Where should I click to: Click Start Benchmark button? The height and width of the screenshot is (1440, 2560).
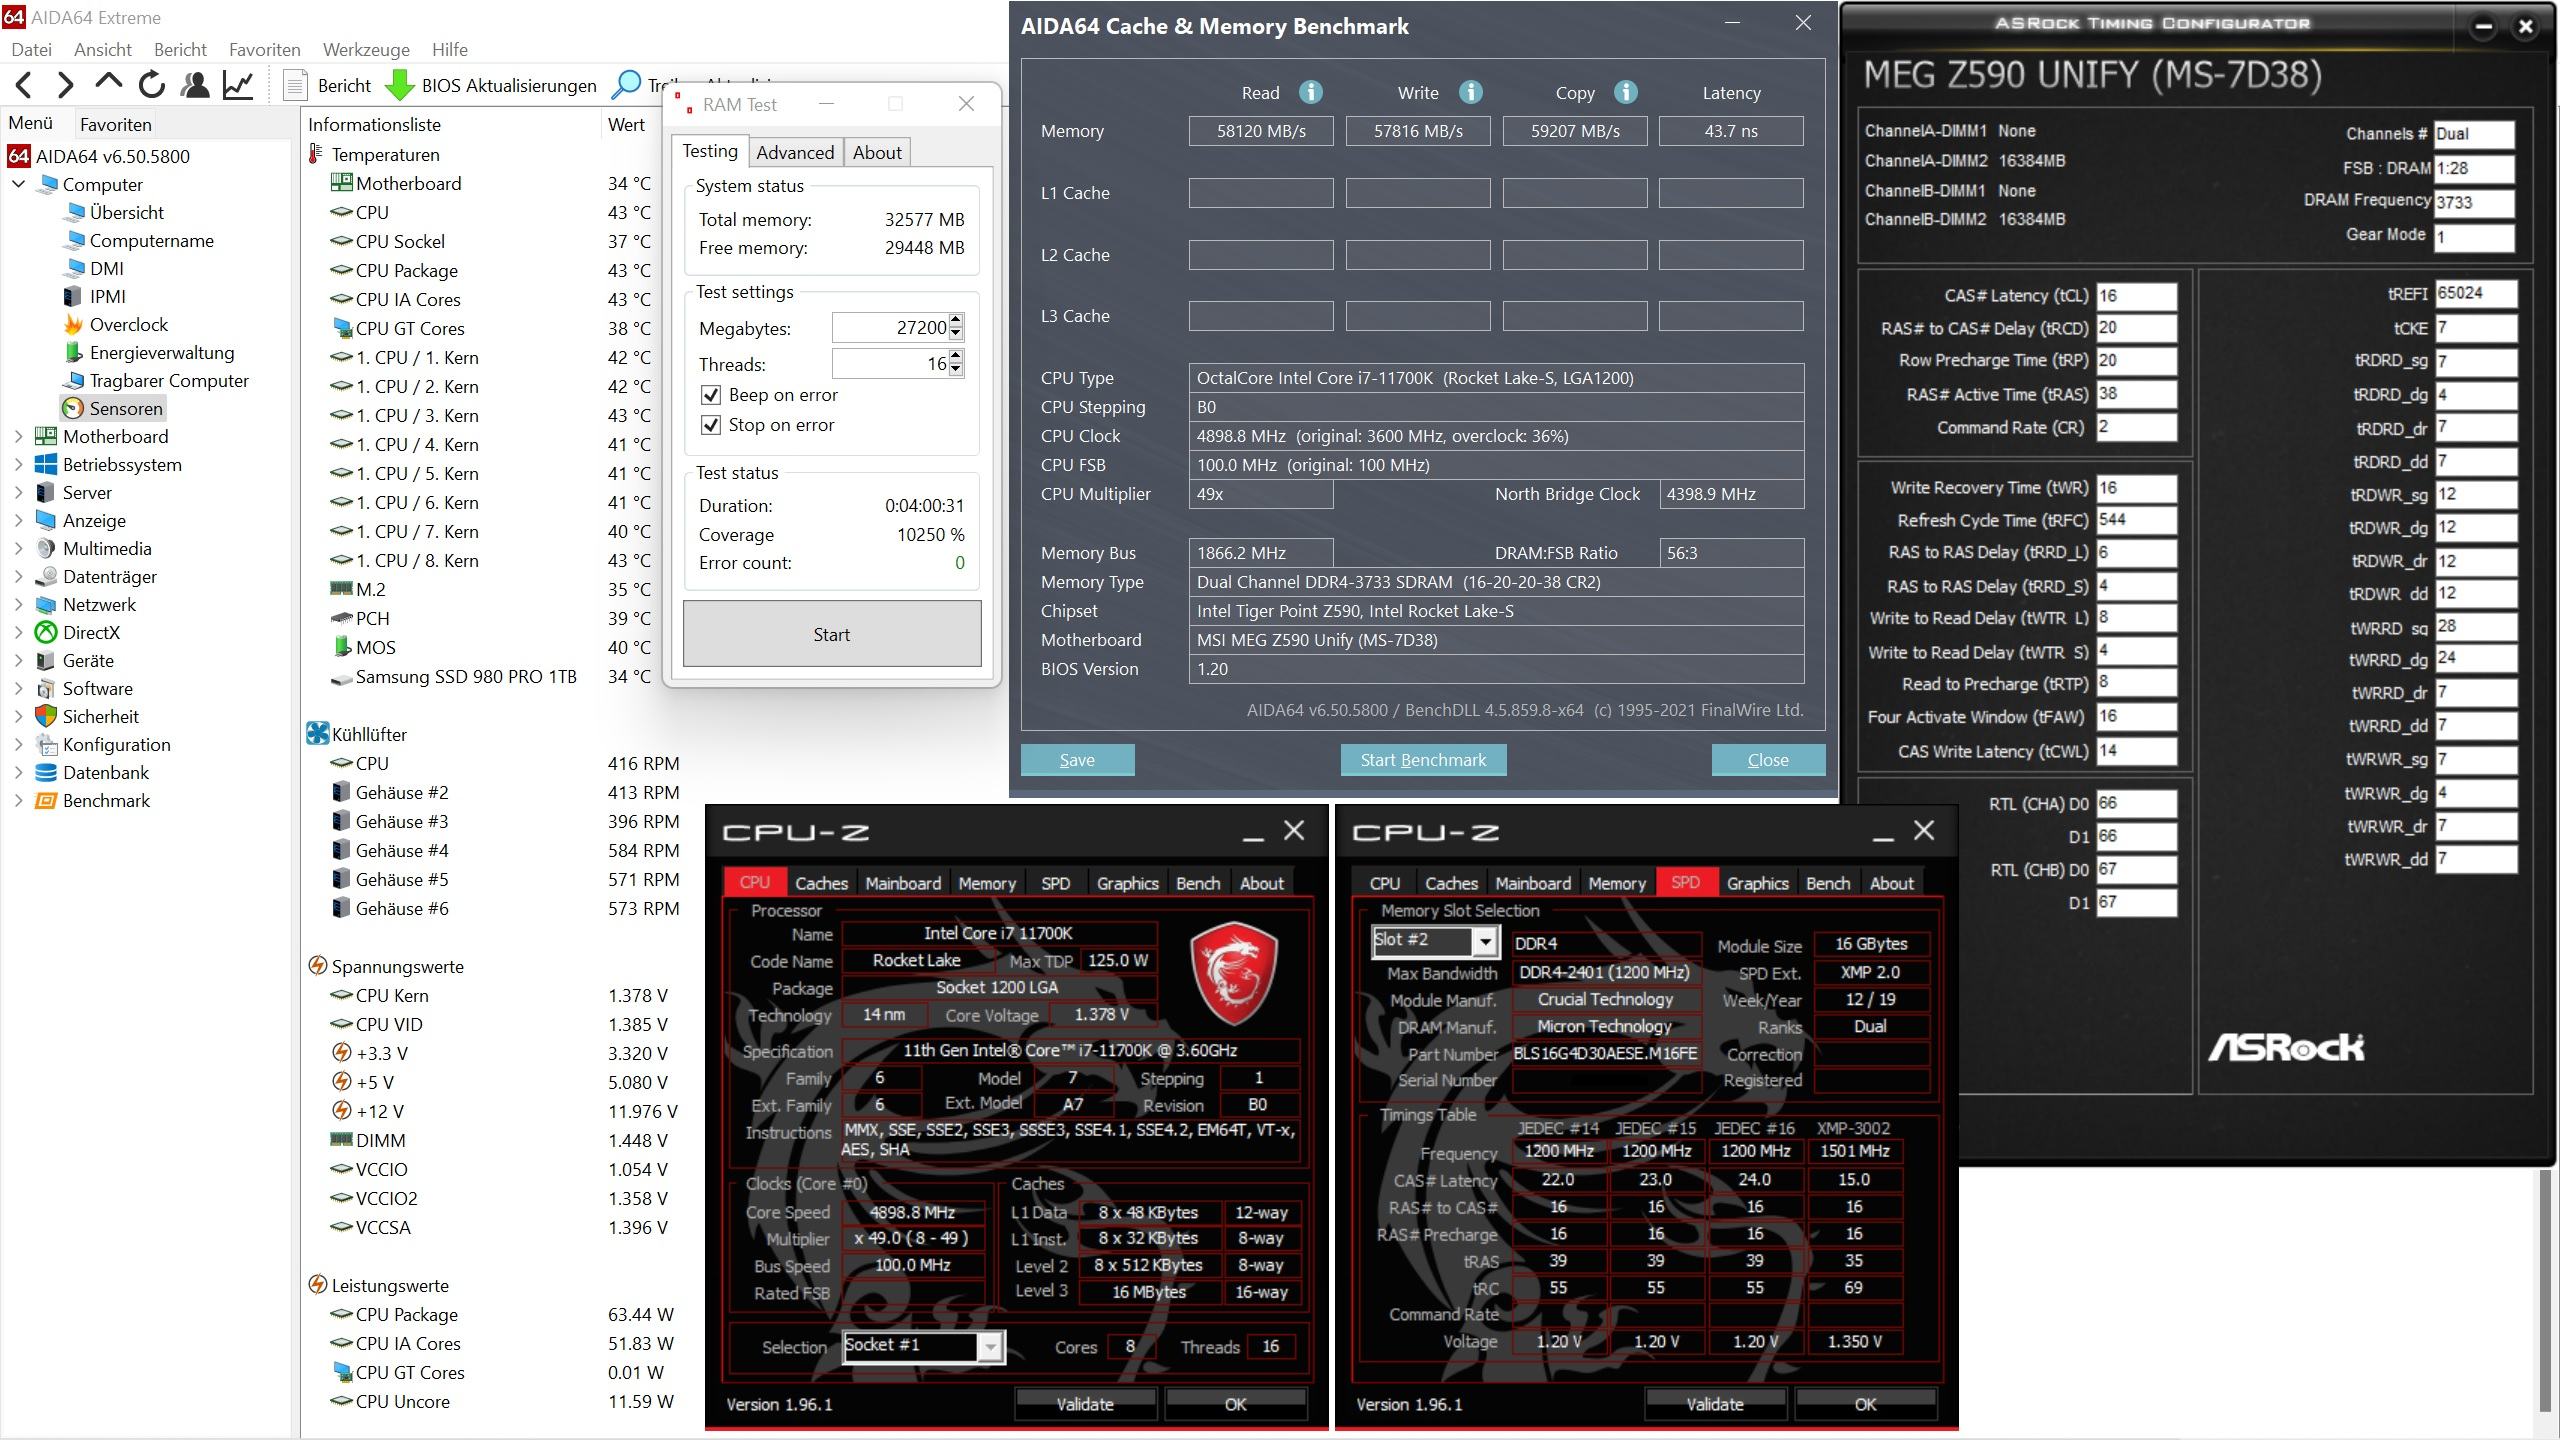[1423, 760]
